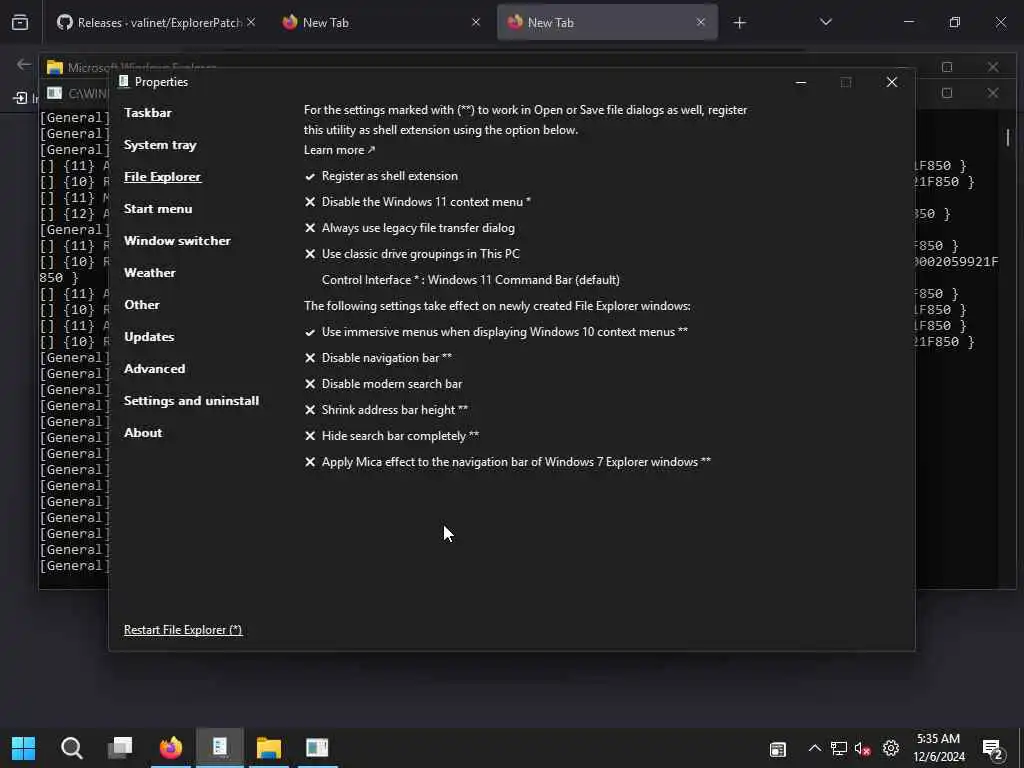Open the taskbar clock and date

(x=938, y=748)
